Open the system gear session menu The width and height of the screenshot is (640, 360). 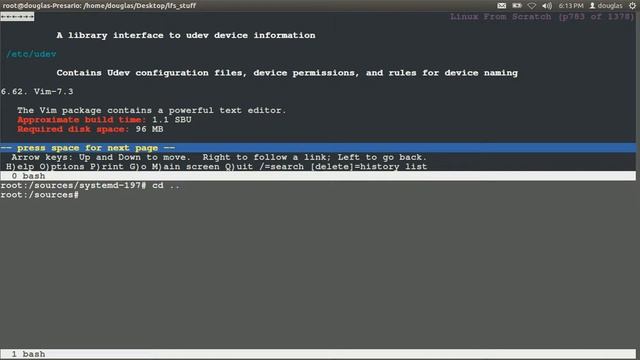click(x=632, y=6)
